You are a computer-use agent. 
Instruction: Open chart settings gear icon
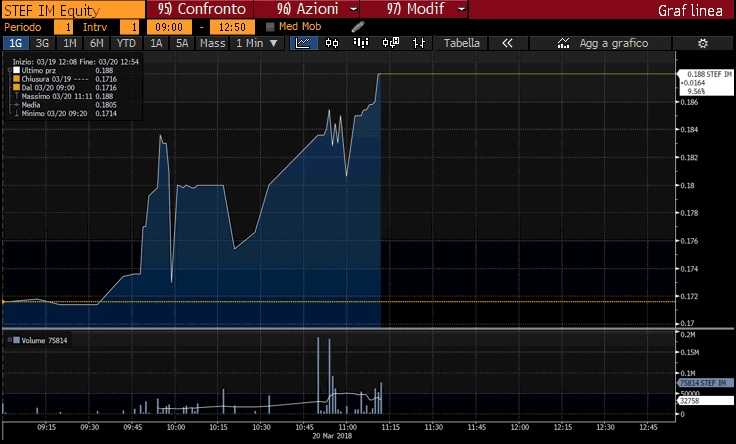pos(702,43)
